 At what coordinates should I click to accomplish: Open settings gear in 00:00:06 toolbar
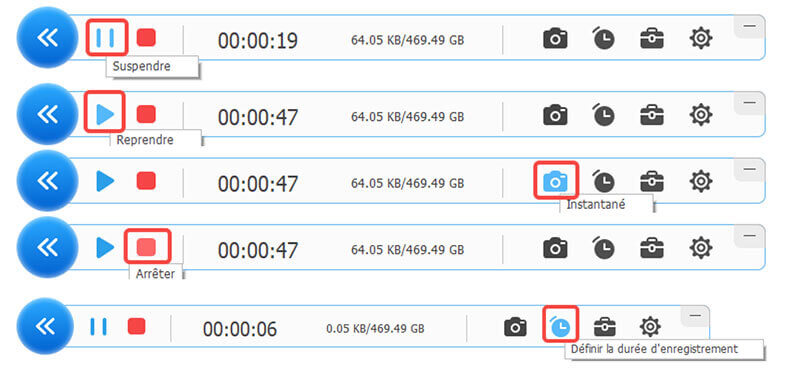click(650, 326)
